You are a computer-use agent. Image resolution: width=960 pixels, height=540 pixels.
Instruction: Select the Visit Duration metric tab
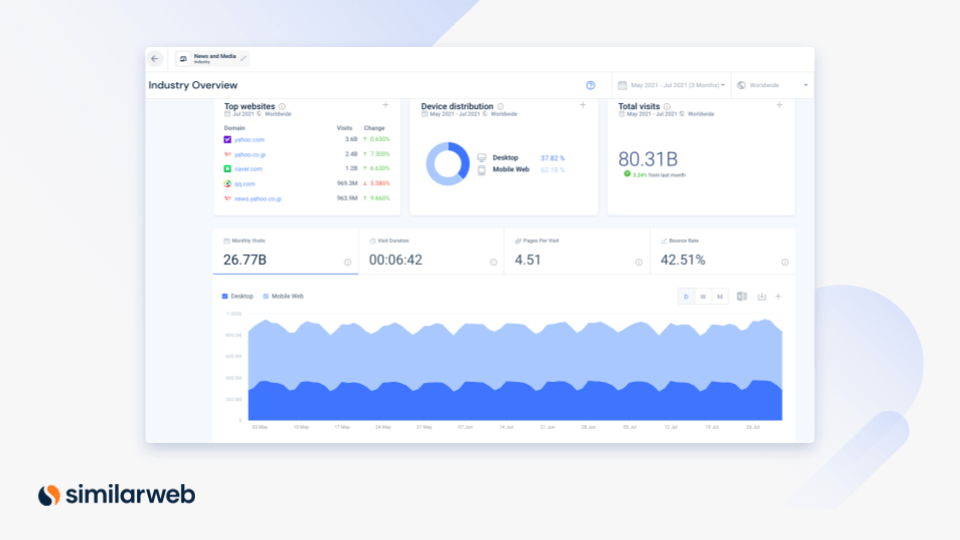point(431,252)
